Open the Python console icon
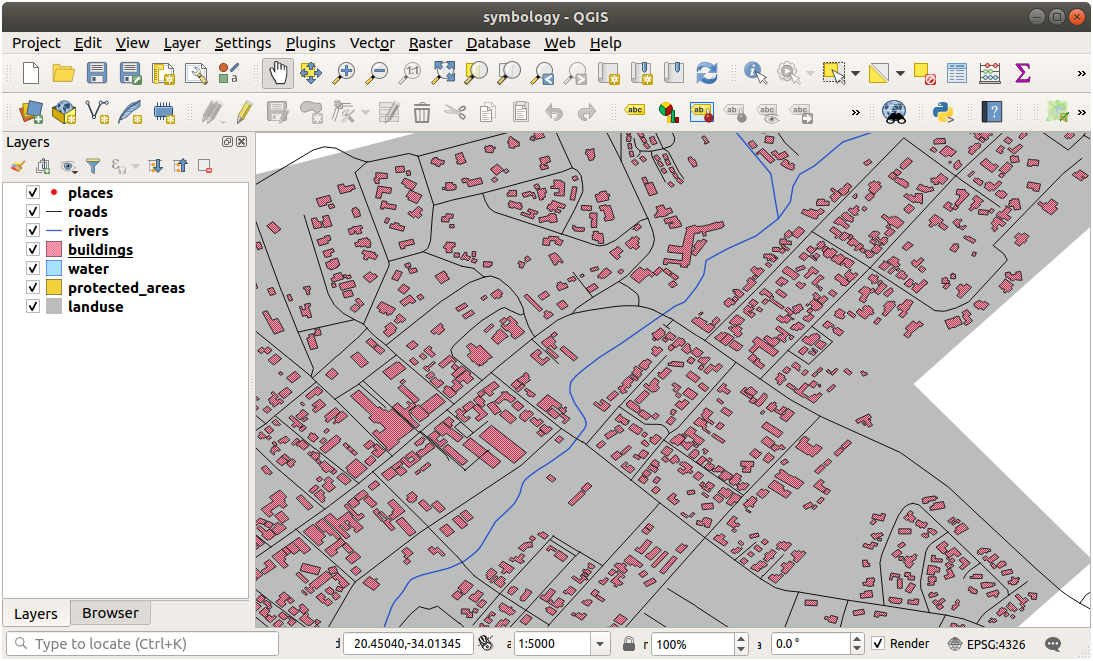This screenshot has height=661, width=1093. (x=941, y=111)
